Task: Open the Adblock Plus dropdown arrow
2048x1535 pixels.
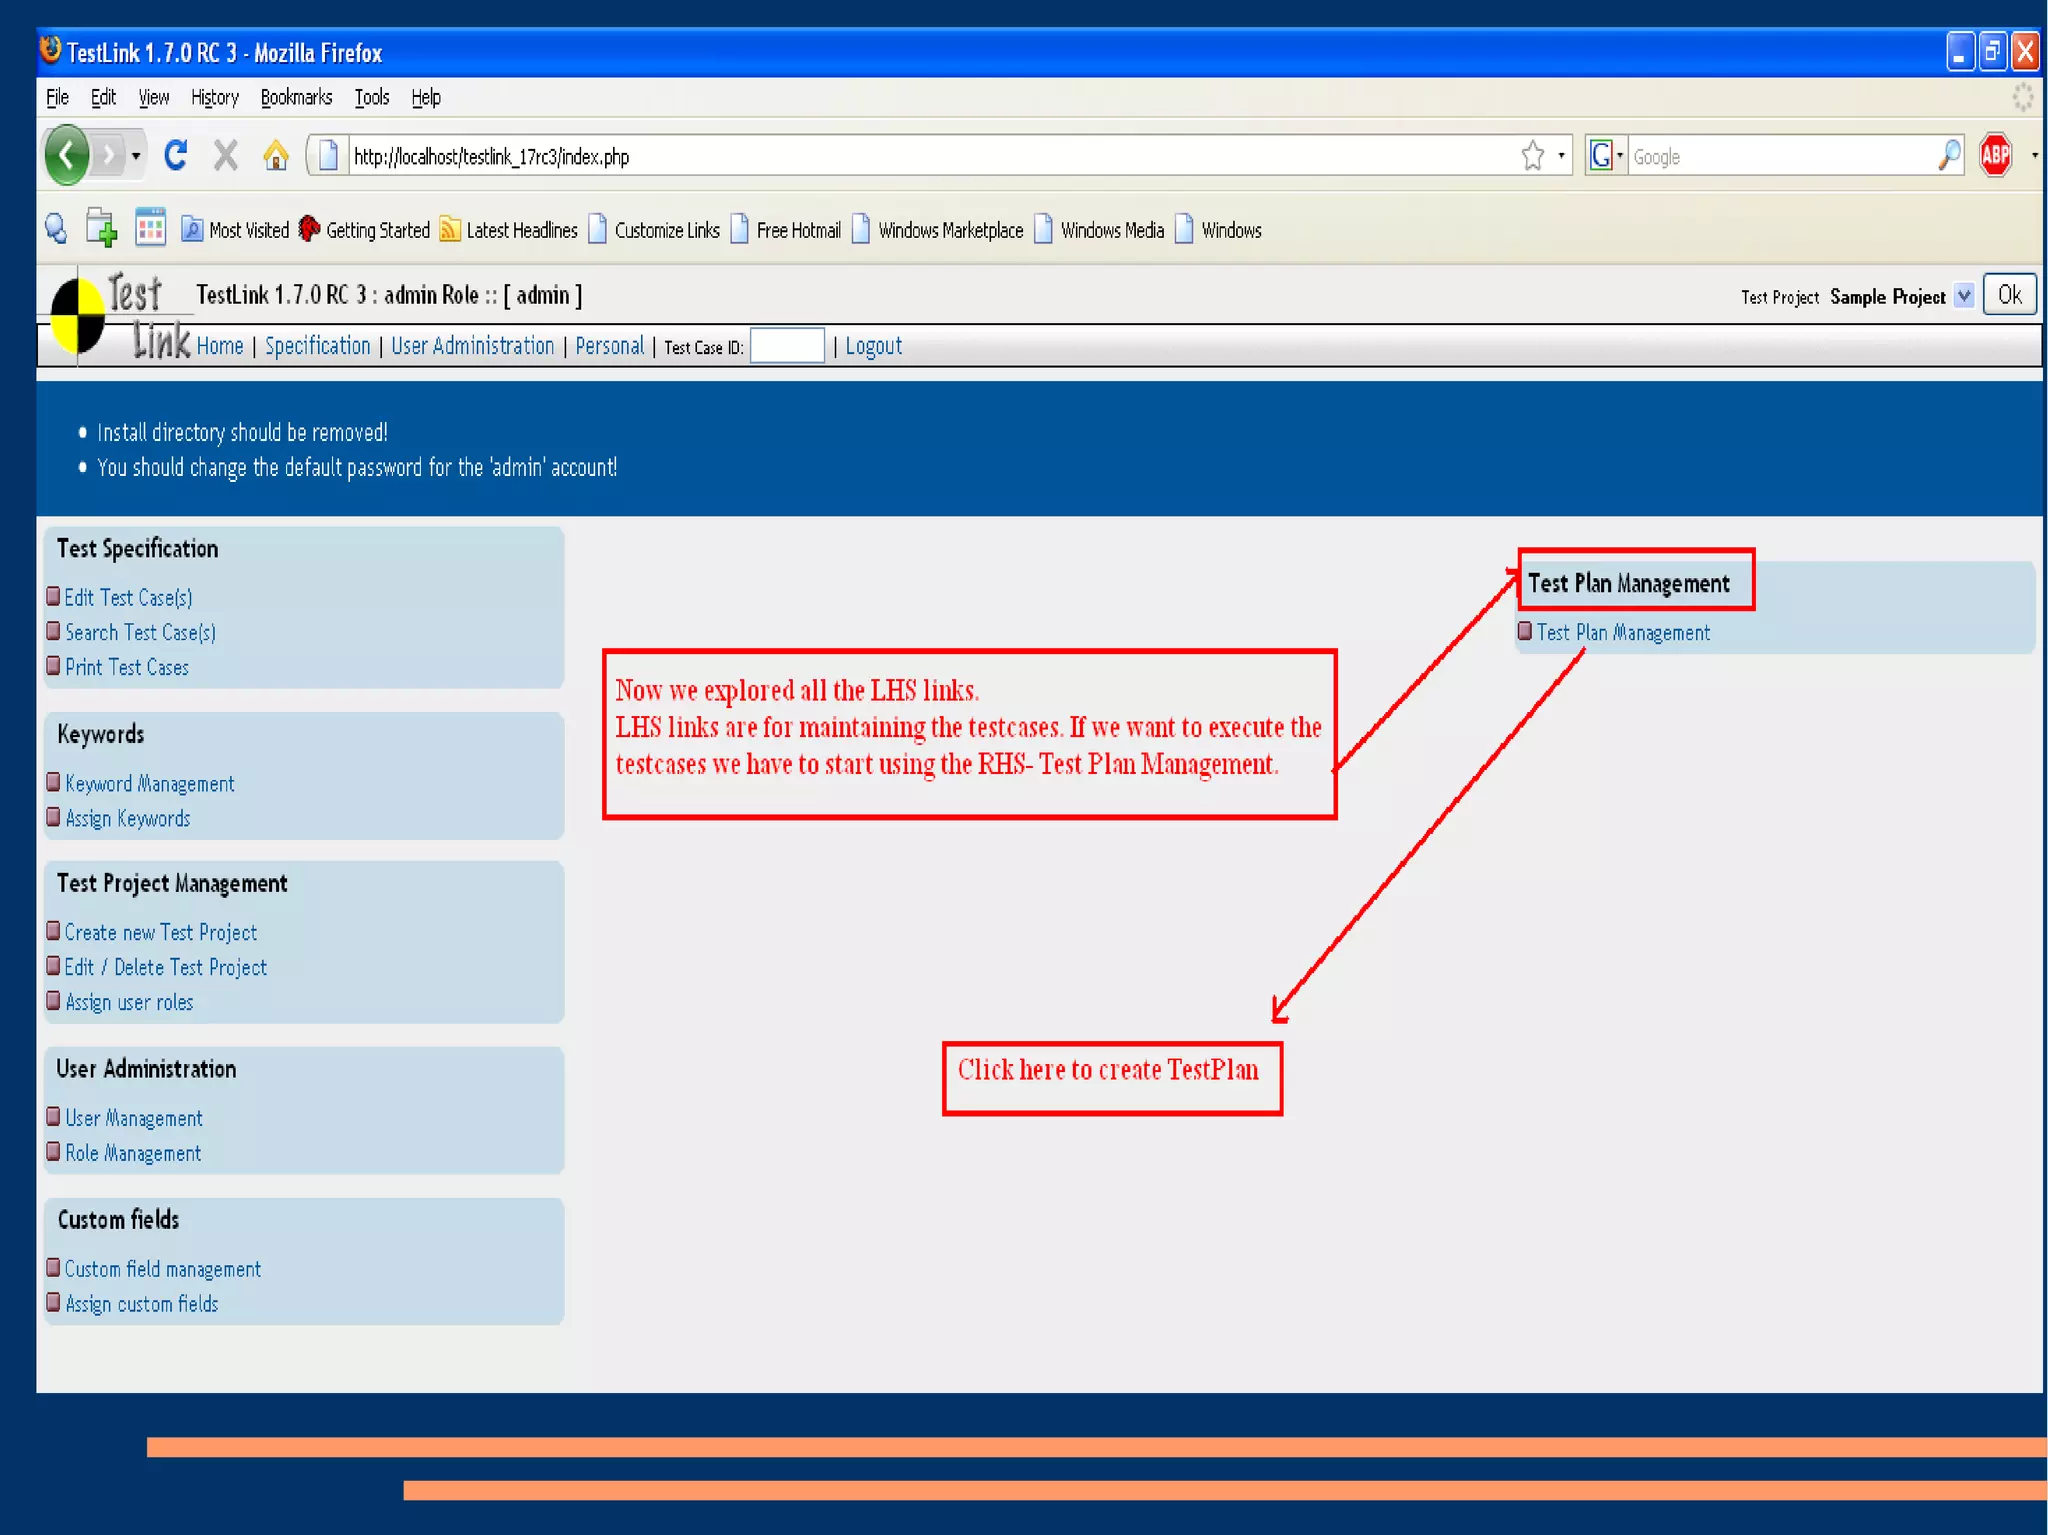Action: point(2034,156)
